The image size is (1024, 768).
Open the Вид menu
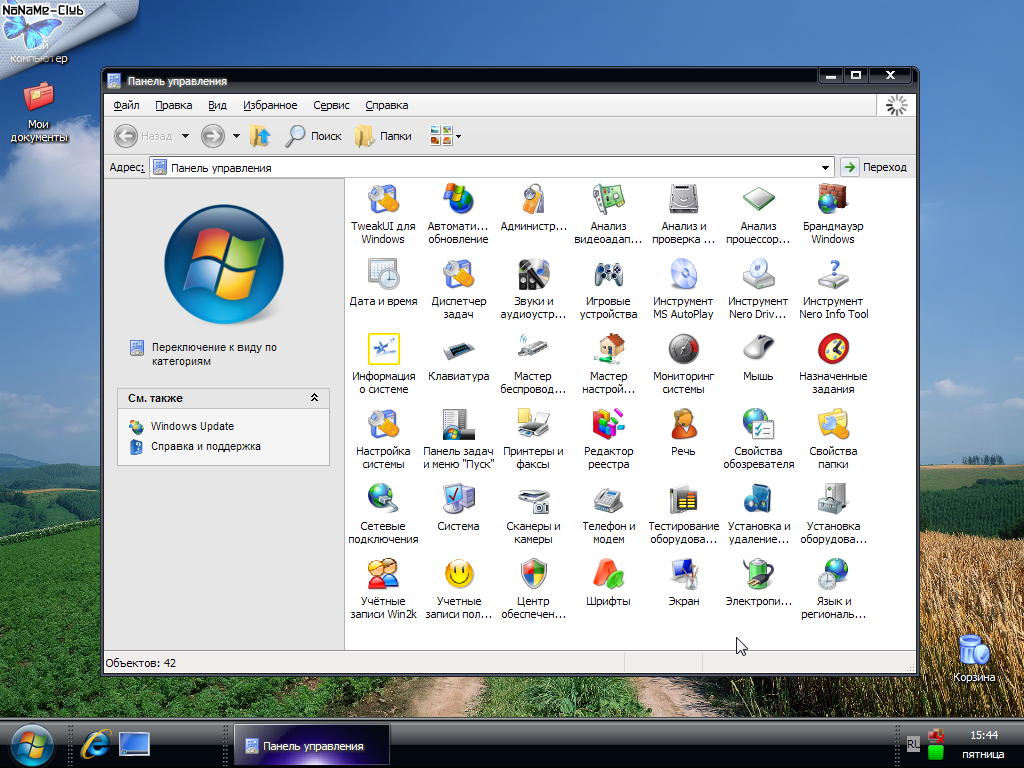pos(217,105)
